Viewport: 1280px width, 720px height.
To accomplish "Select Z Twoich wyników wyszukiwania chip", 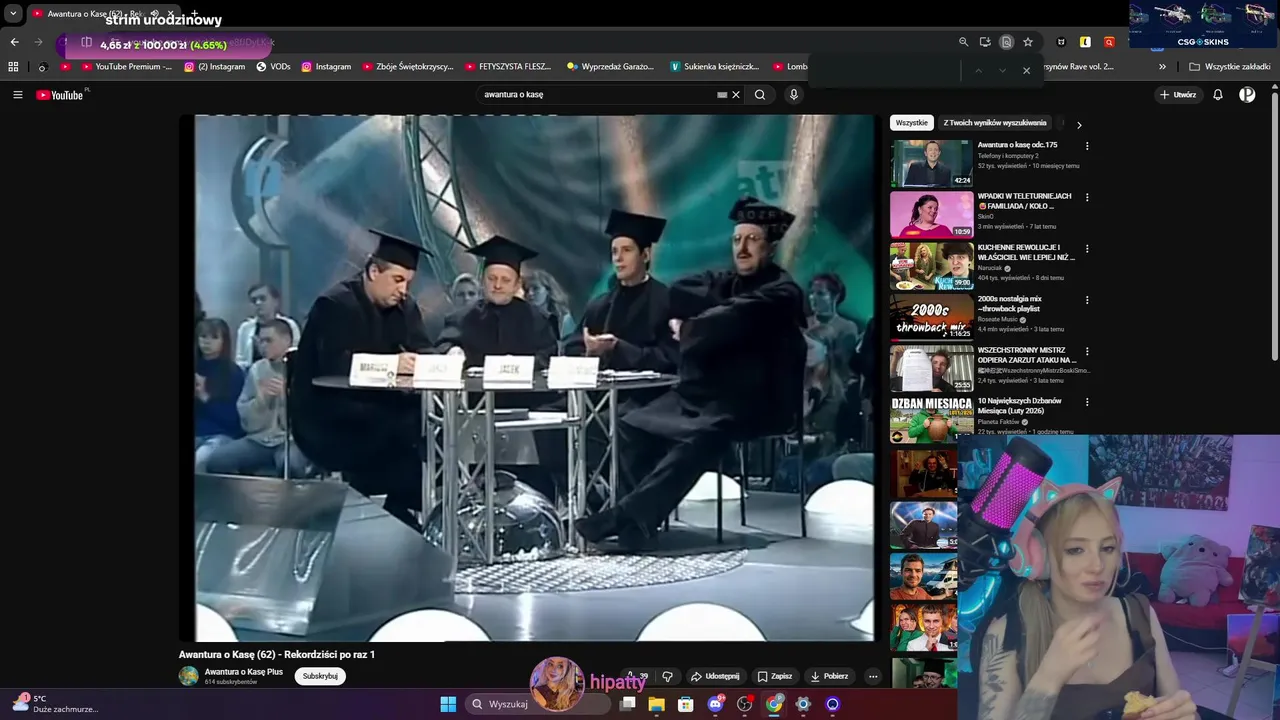I will [995, 123].
